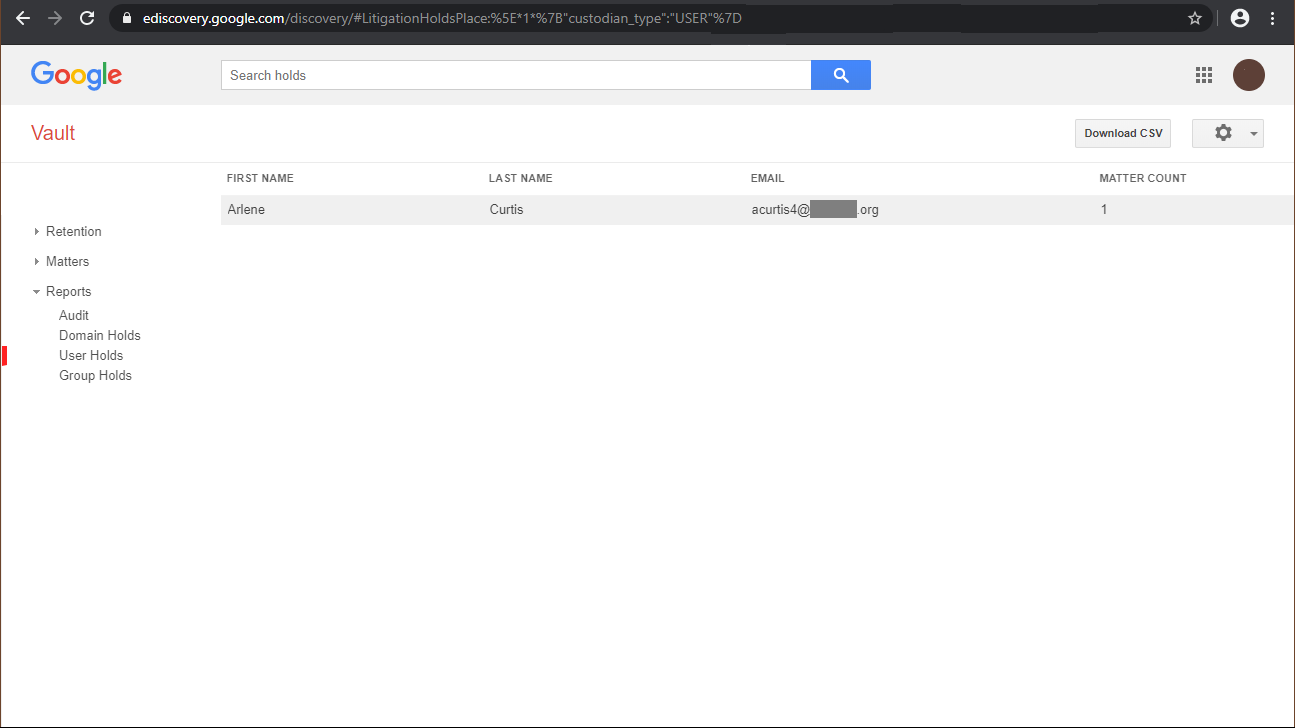Click the blue search magnifier button

point(840,75)
